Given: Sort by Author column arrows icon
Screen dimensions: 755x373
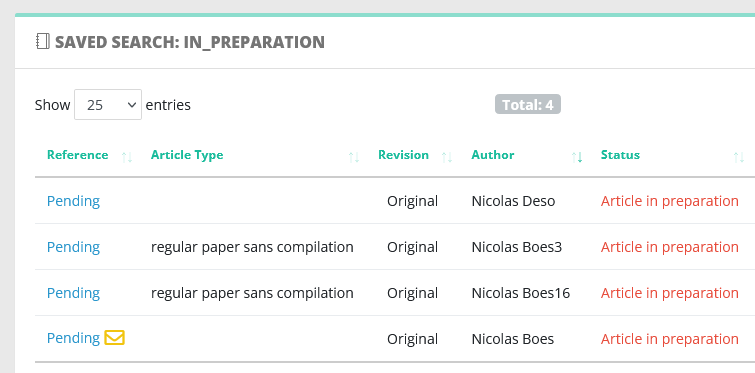Looking at the screenshot, I should click(577, 157).
